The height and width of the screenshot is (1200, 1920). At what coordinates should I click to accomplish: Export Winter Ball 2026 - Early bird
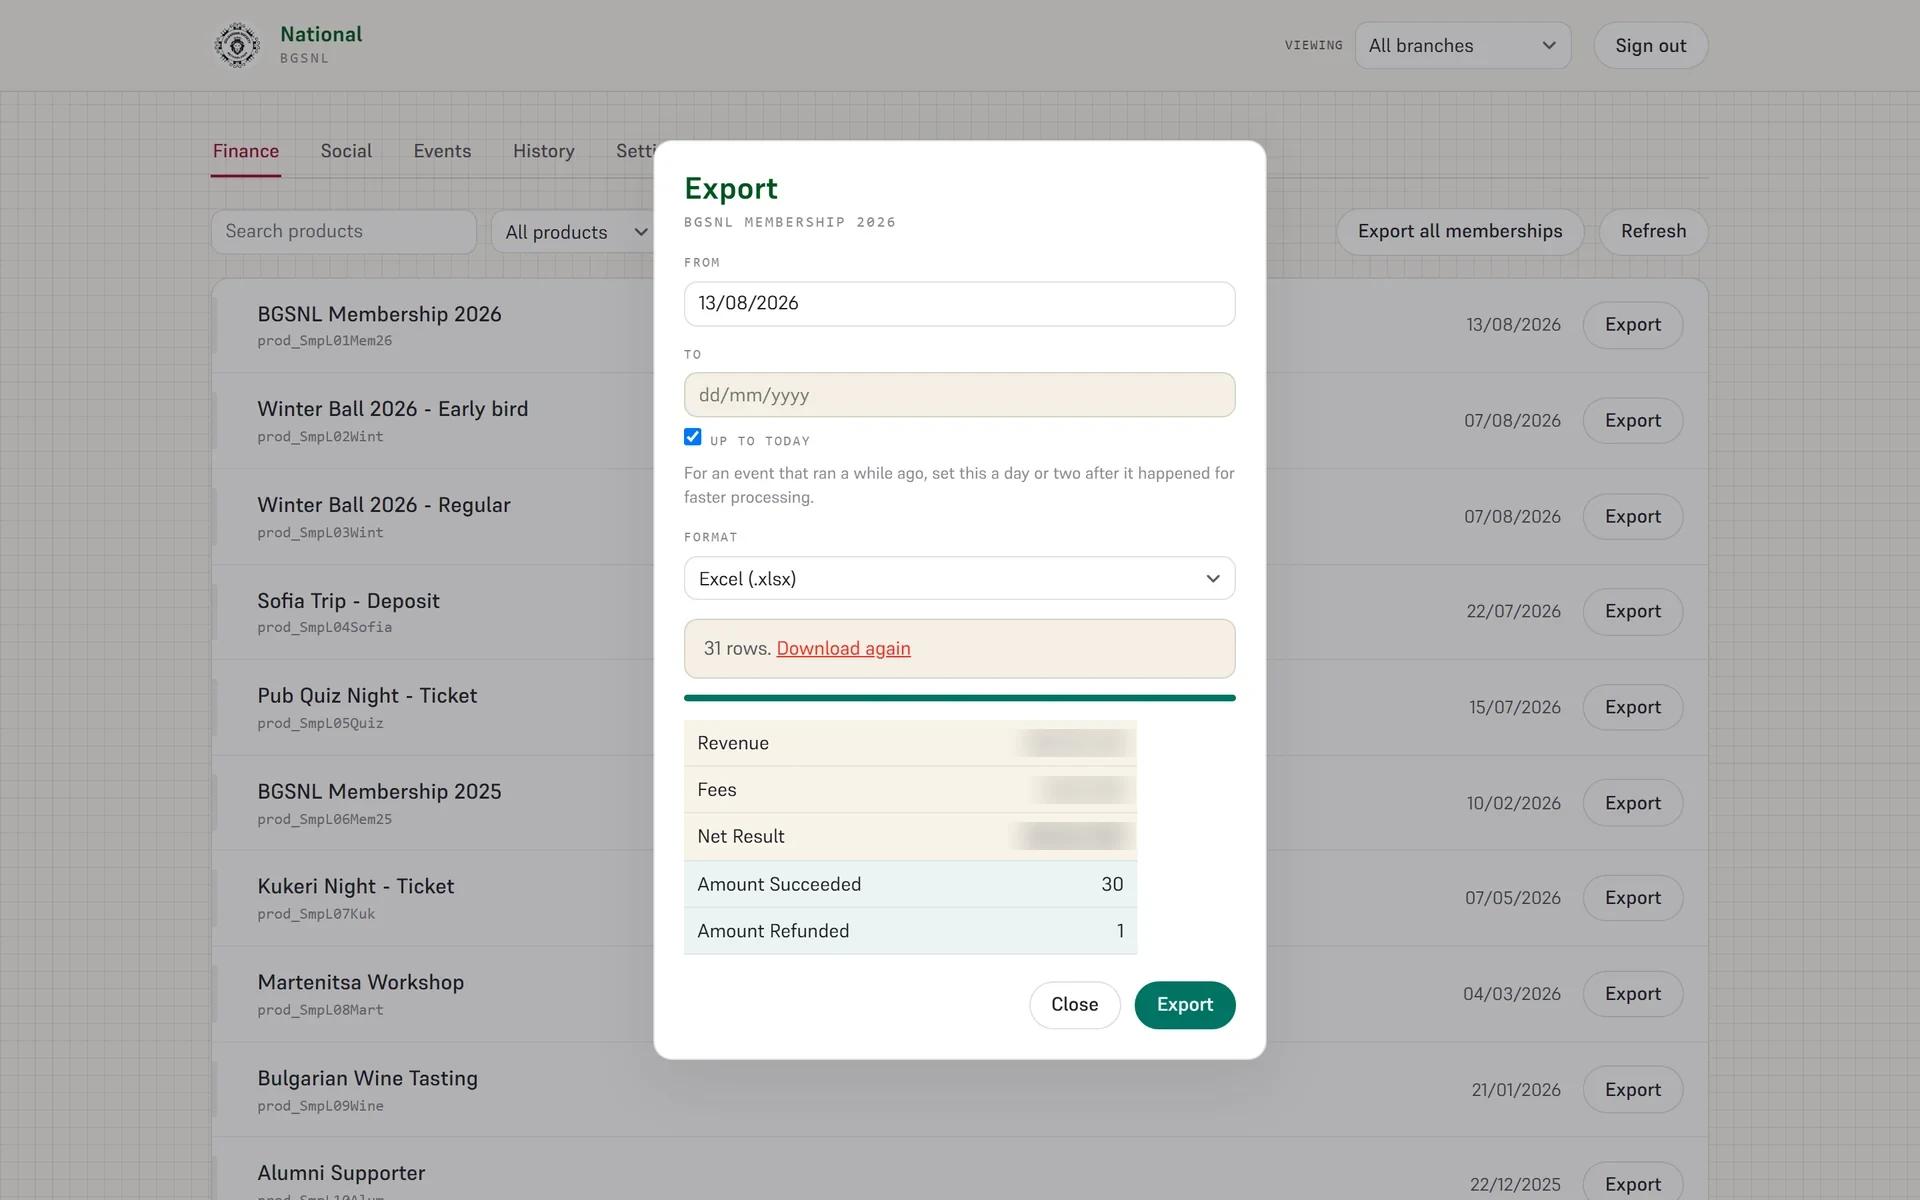point(1632,421)
